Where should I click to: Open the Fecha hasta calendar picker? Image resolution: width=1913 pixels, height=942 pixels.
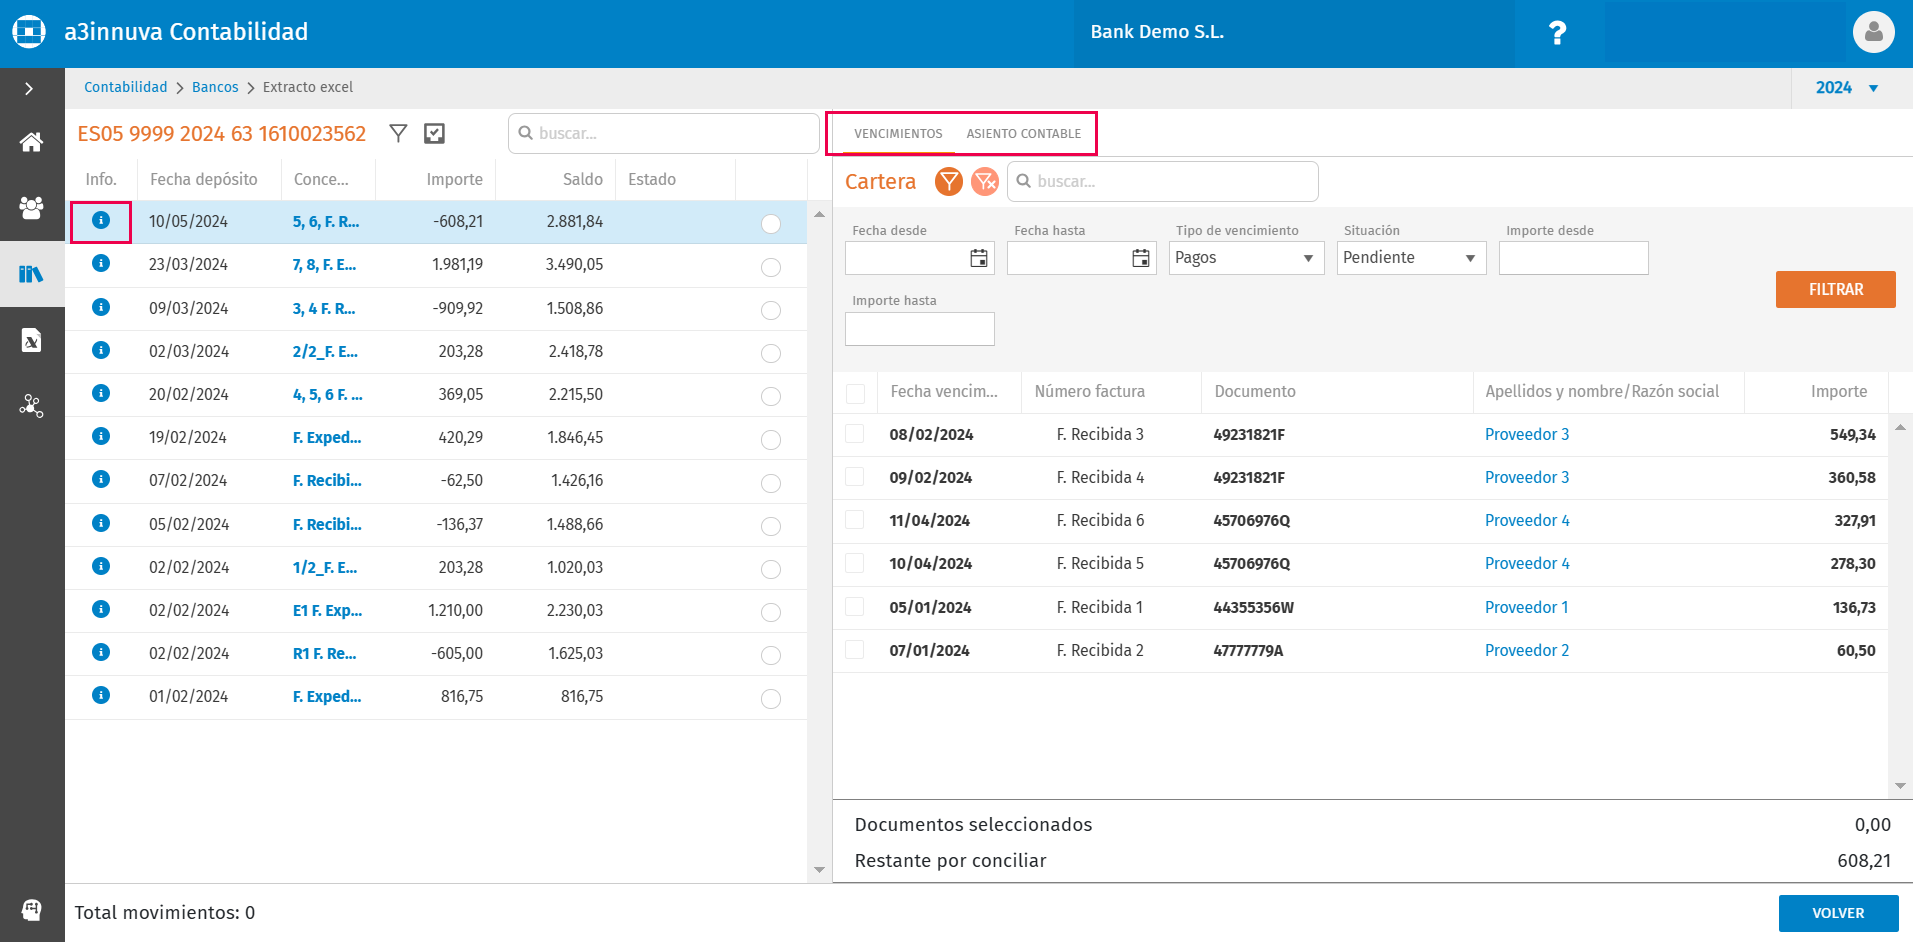(1141, 258)
